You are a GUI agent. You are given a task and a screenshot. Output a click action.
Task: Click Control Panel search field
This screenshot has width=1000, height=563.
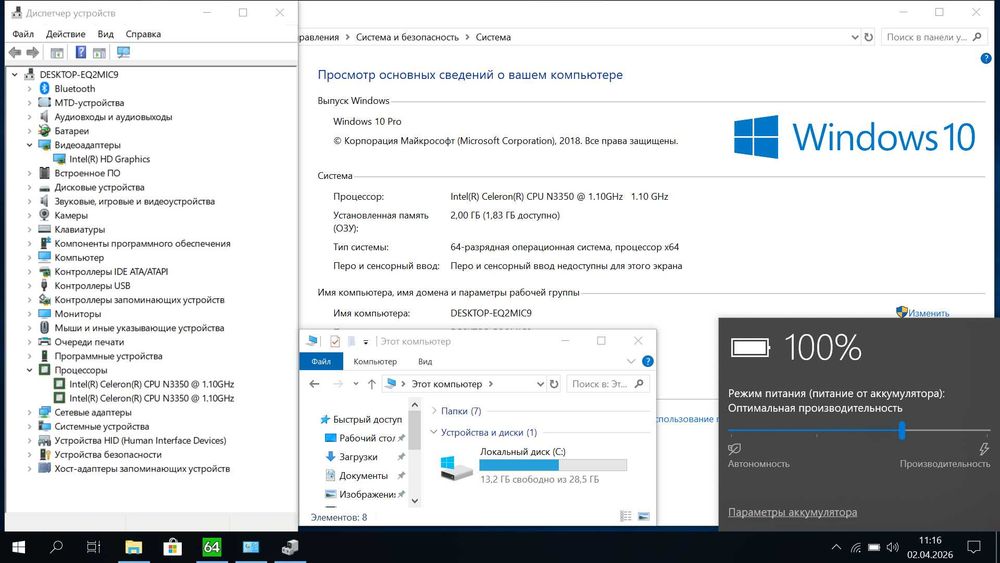(x=934, y=37)
